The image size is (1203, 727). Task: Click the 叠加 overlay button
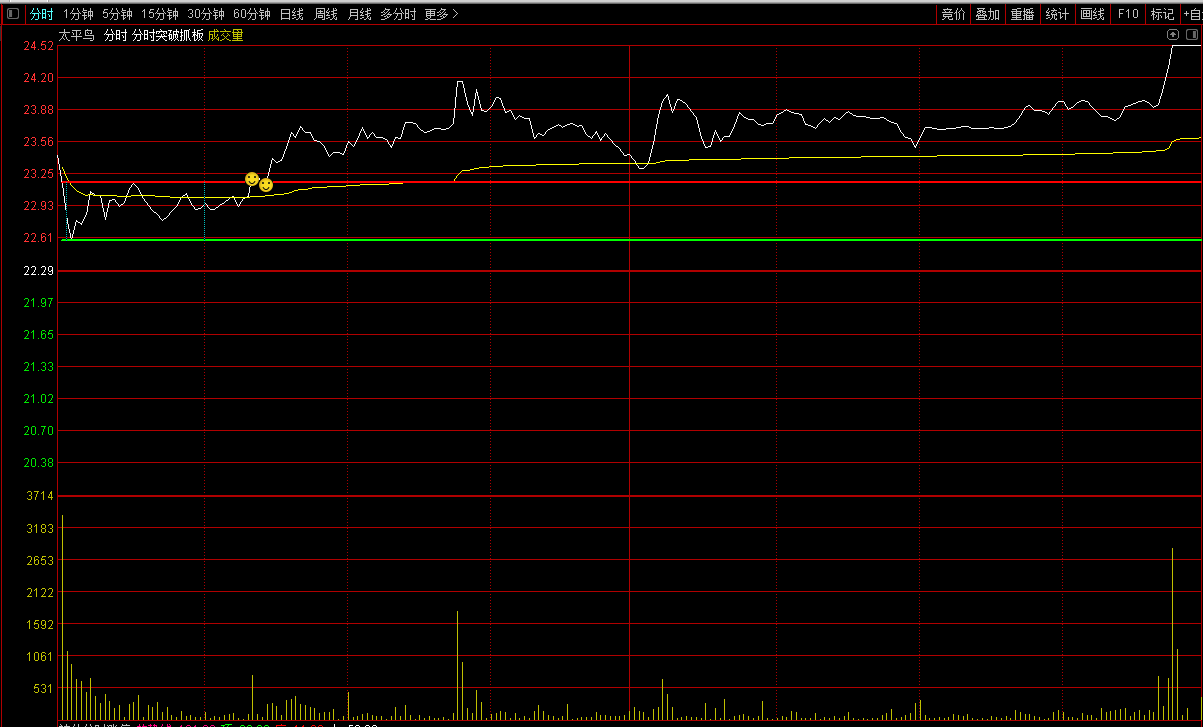coord(988,14)
